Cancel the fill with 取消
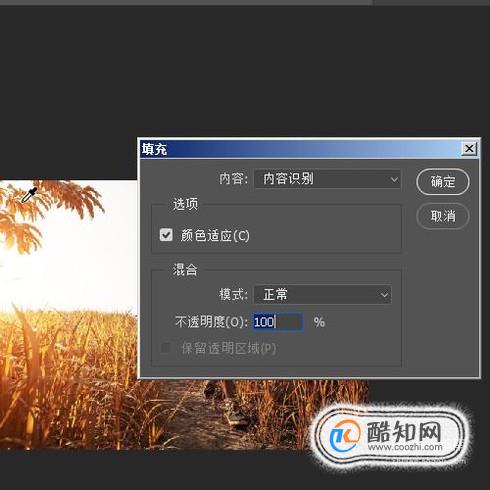This screenshot has height=490, width=490. [443, 216]
